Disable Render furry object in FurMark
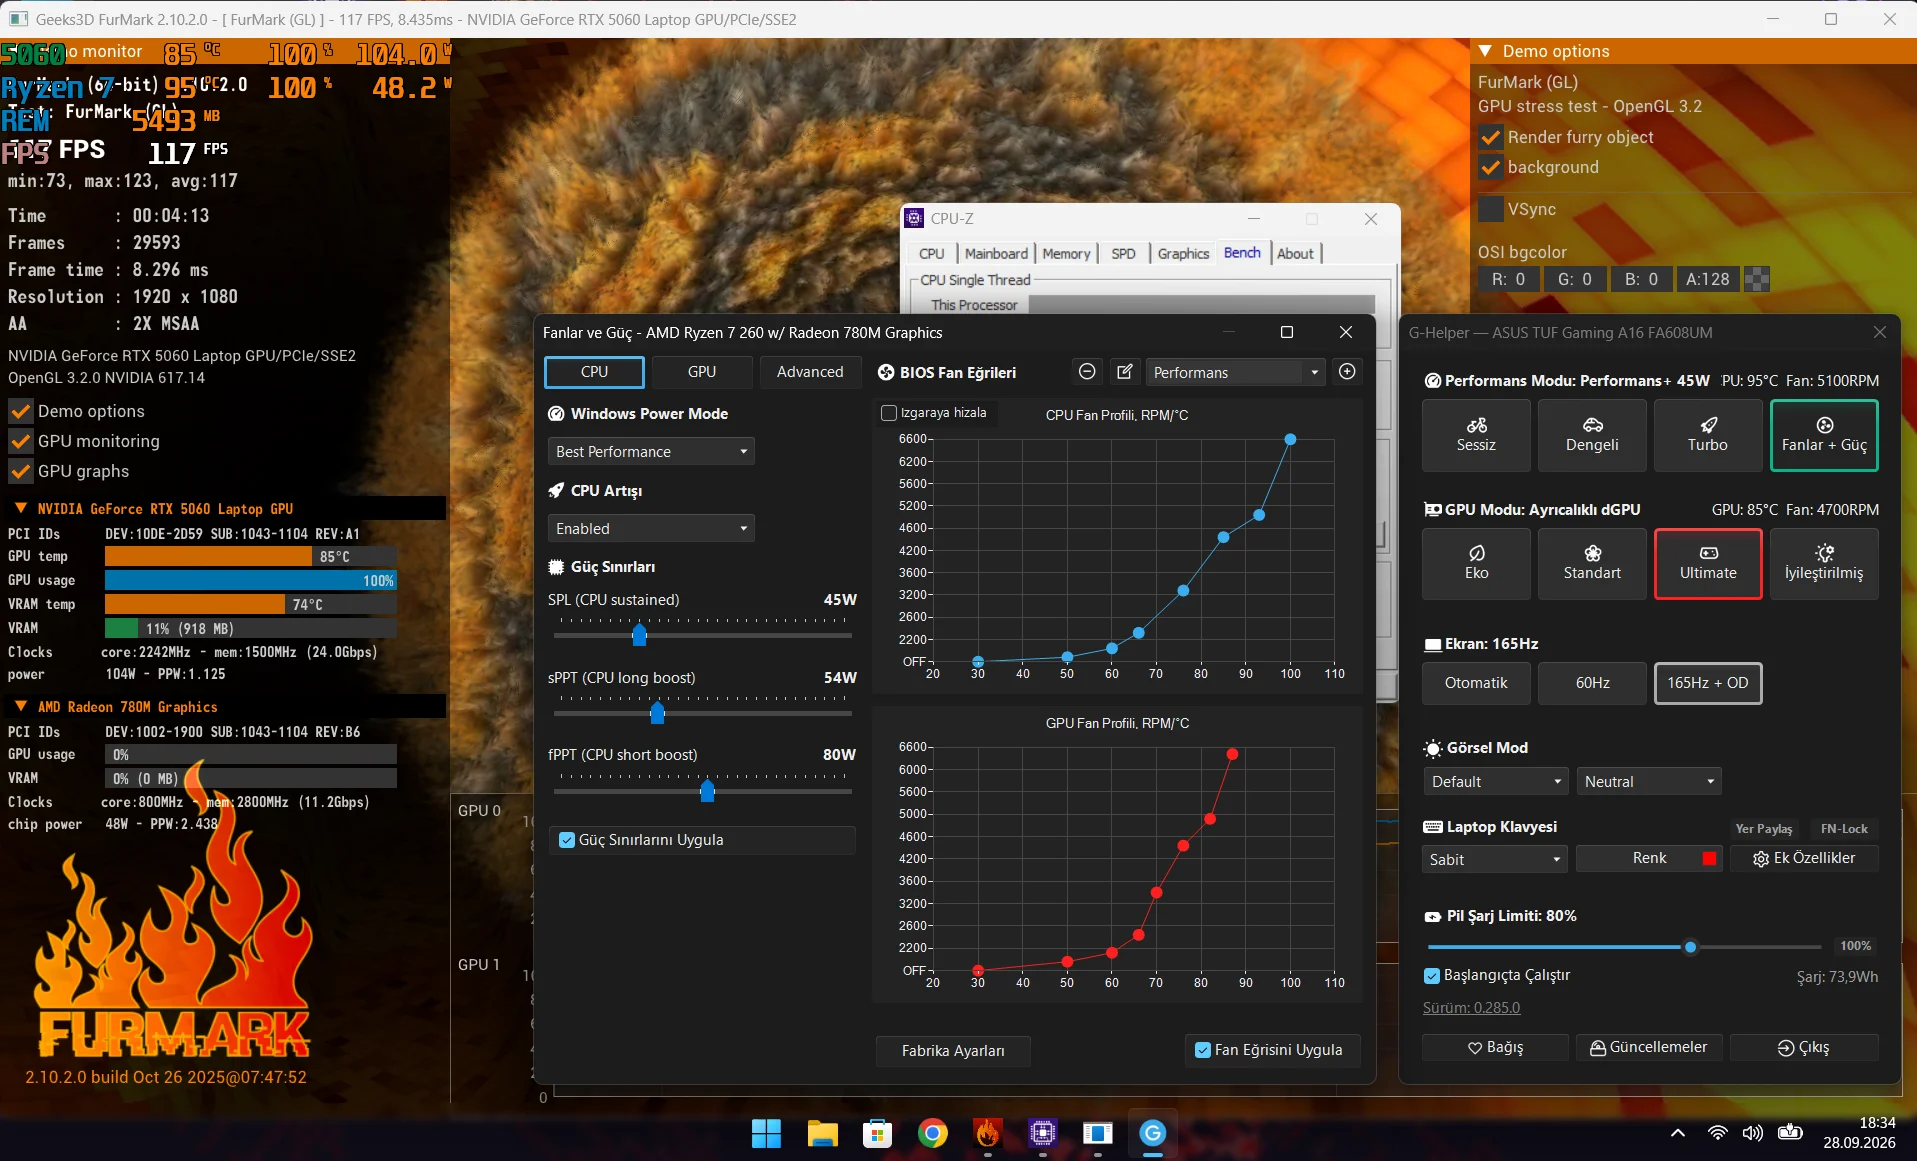 (x=1490, y=137)
